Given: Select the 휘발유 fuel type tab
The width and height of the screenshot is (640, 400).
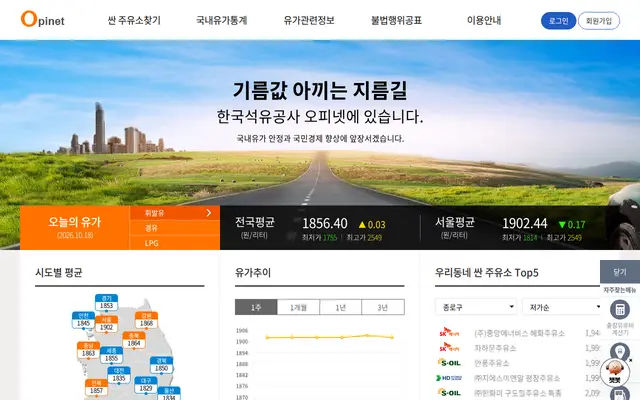Looking at the screenshot, I should tap(175, 213).
